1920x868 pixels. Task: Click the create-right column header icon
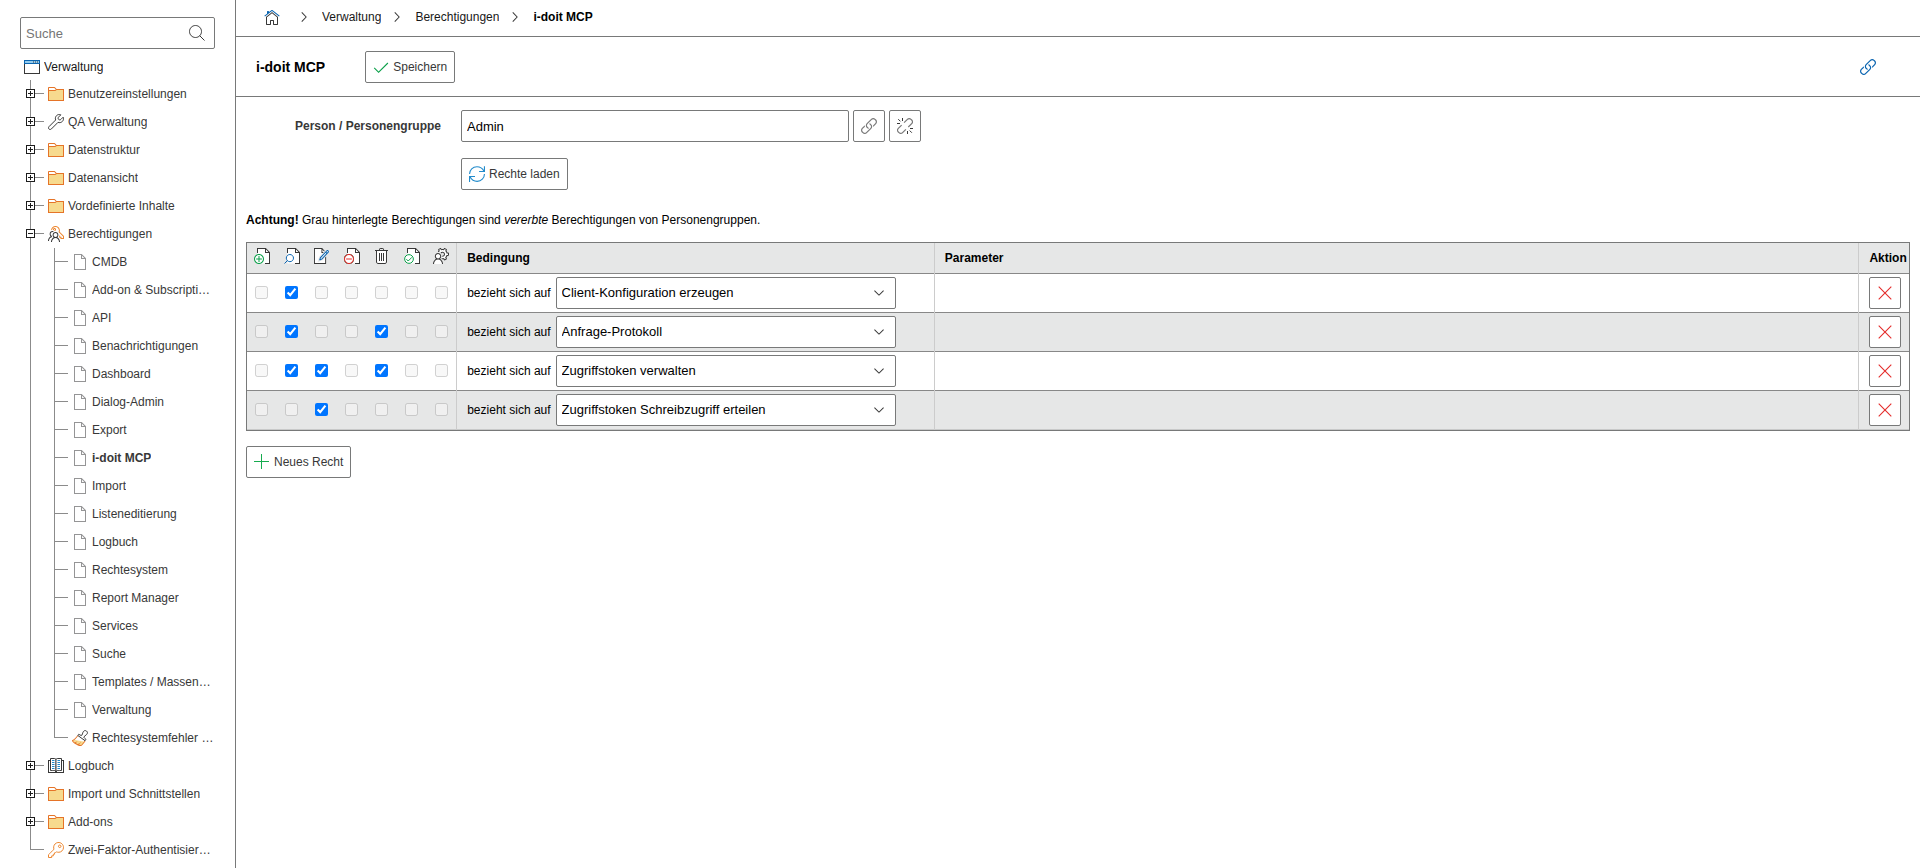(262, 257)
